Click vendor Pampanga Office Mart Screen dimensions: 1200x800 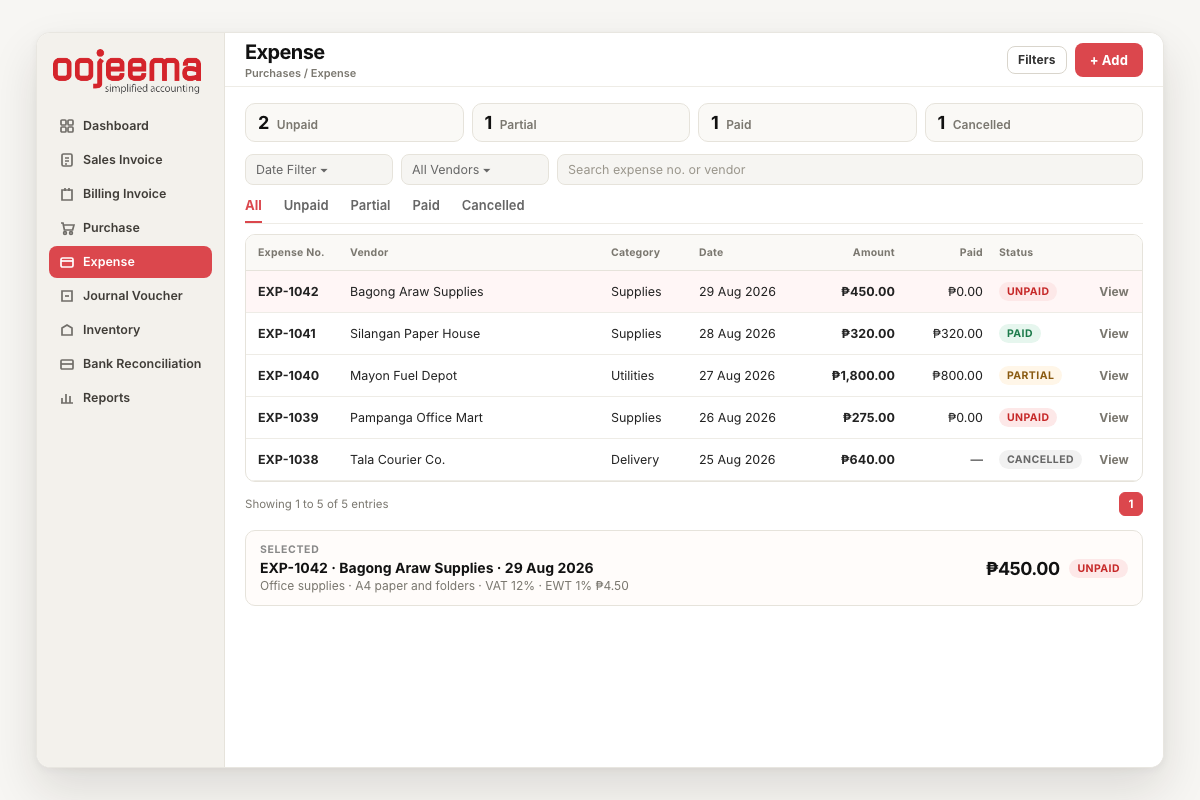(416, 418)
